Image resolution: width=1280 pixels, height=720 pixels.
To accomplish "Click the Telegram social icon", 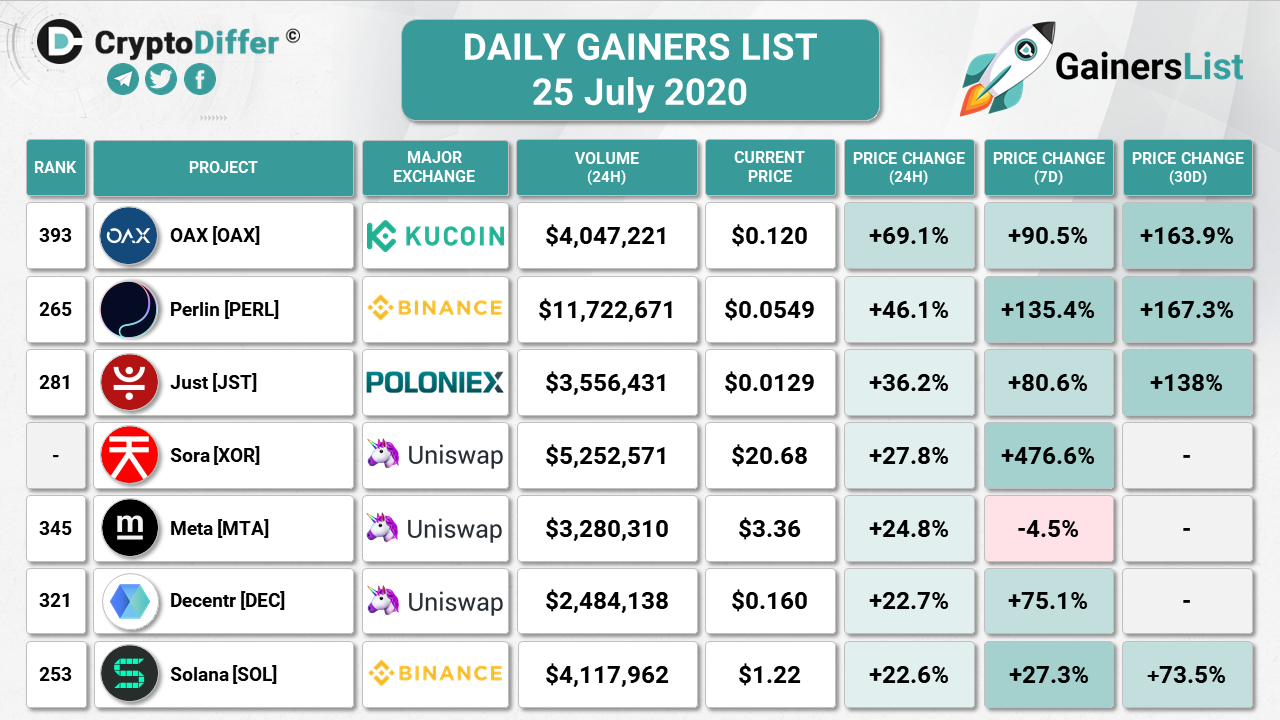I will 123,79.
